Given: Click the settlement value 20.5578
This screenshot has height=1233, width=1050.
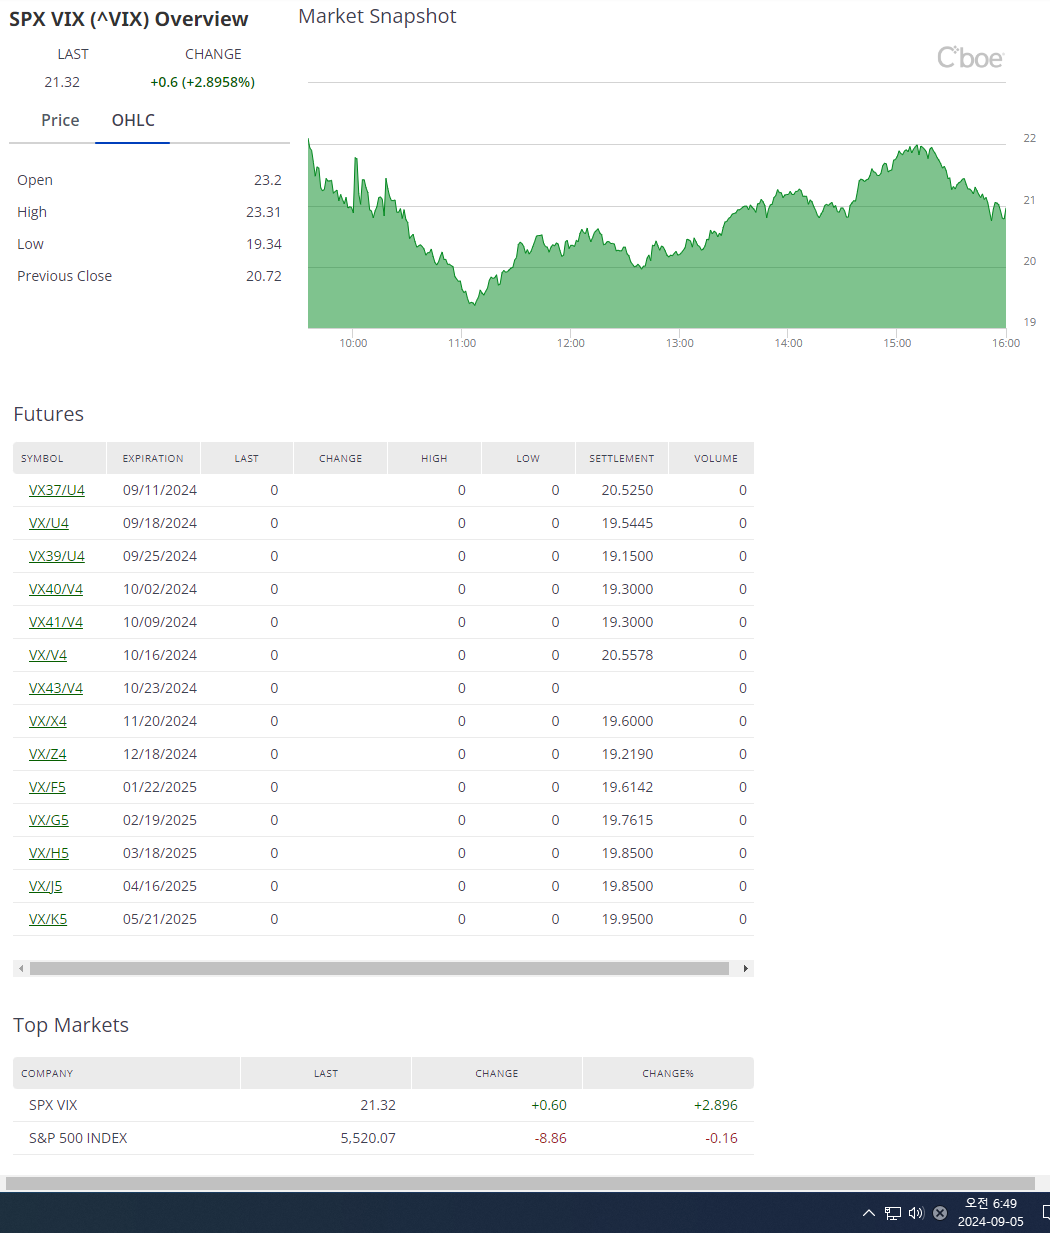Looking at the screenshot, I should tap(627, 655).
